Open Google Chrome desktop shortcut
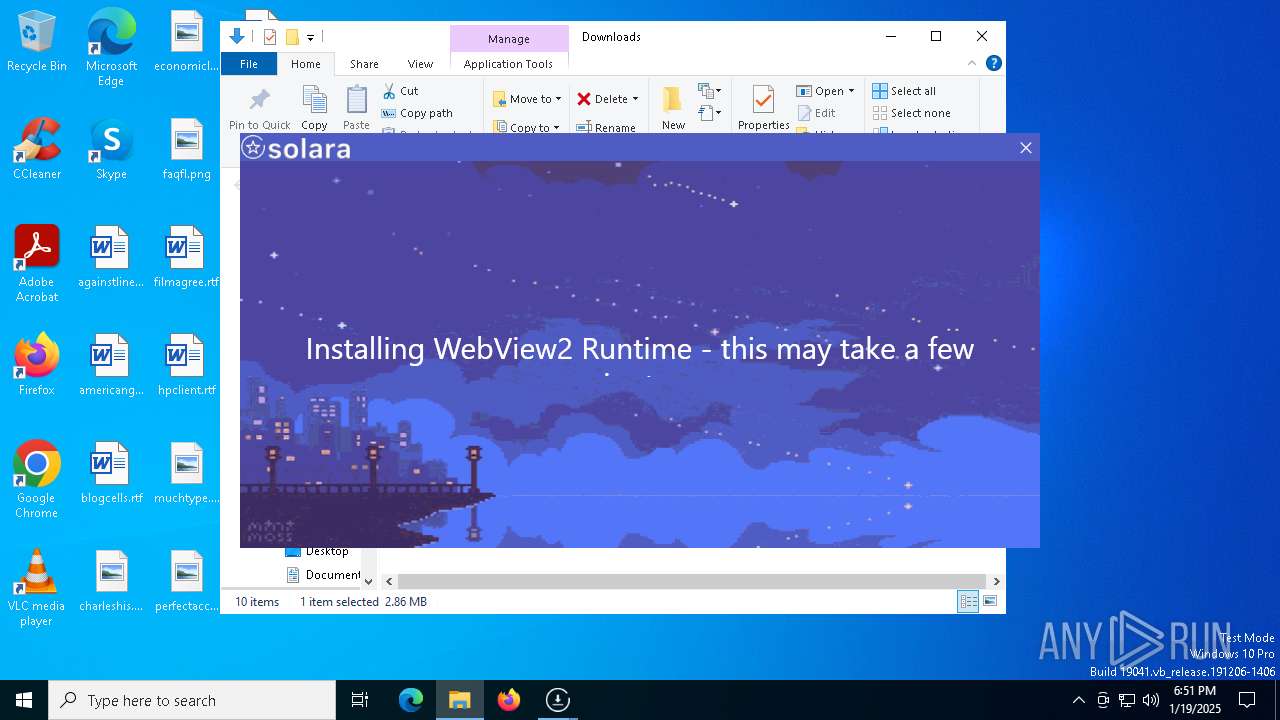 click(x=37, y=480)
